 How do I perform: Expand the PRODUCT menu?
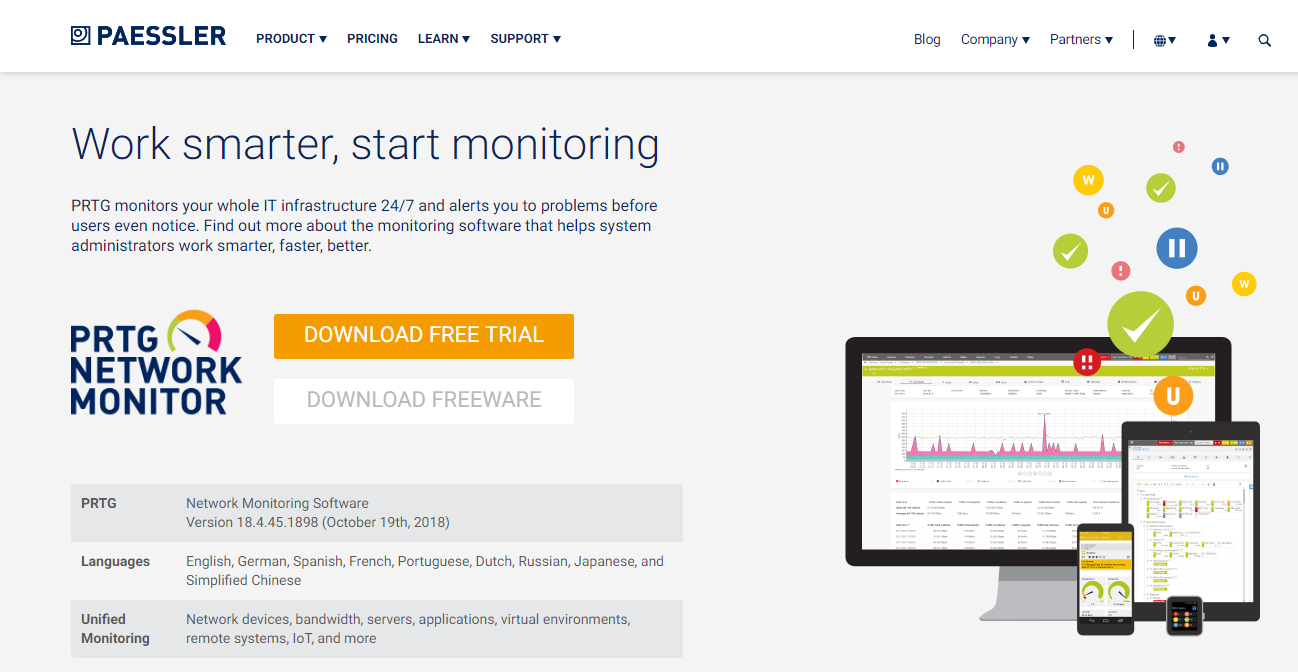tap(291, 39)
